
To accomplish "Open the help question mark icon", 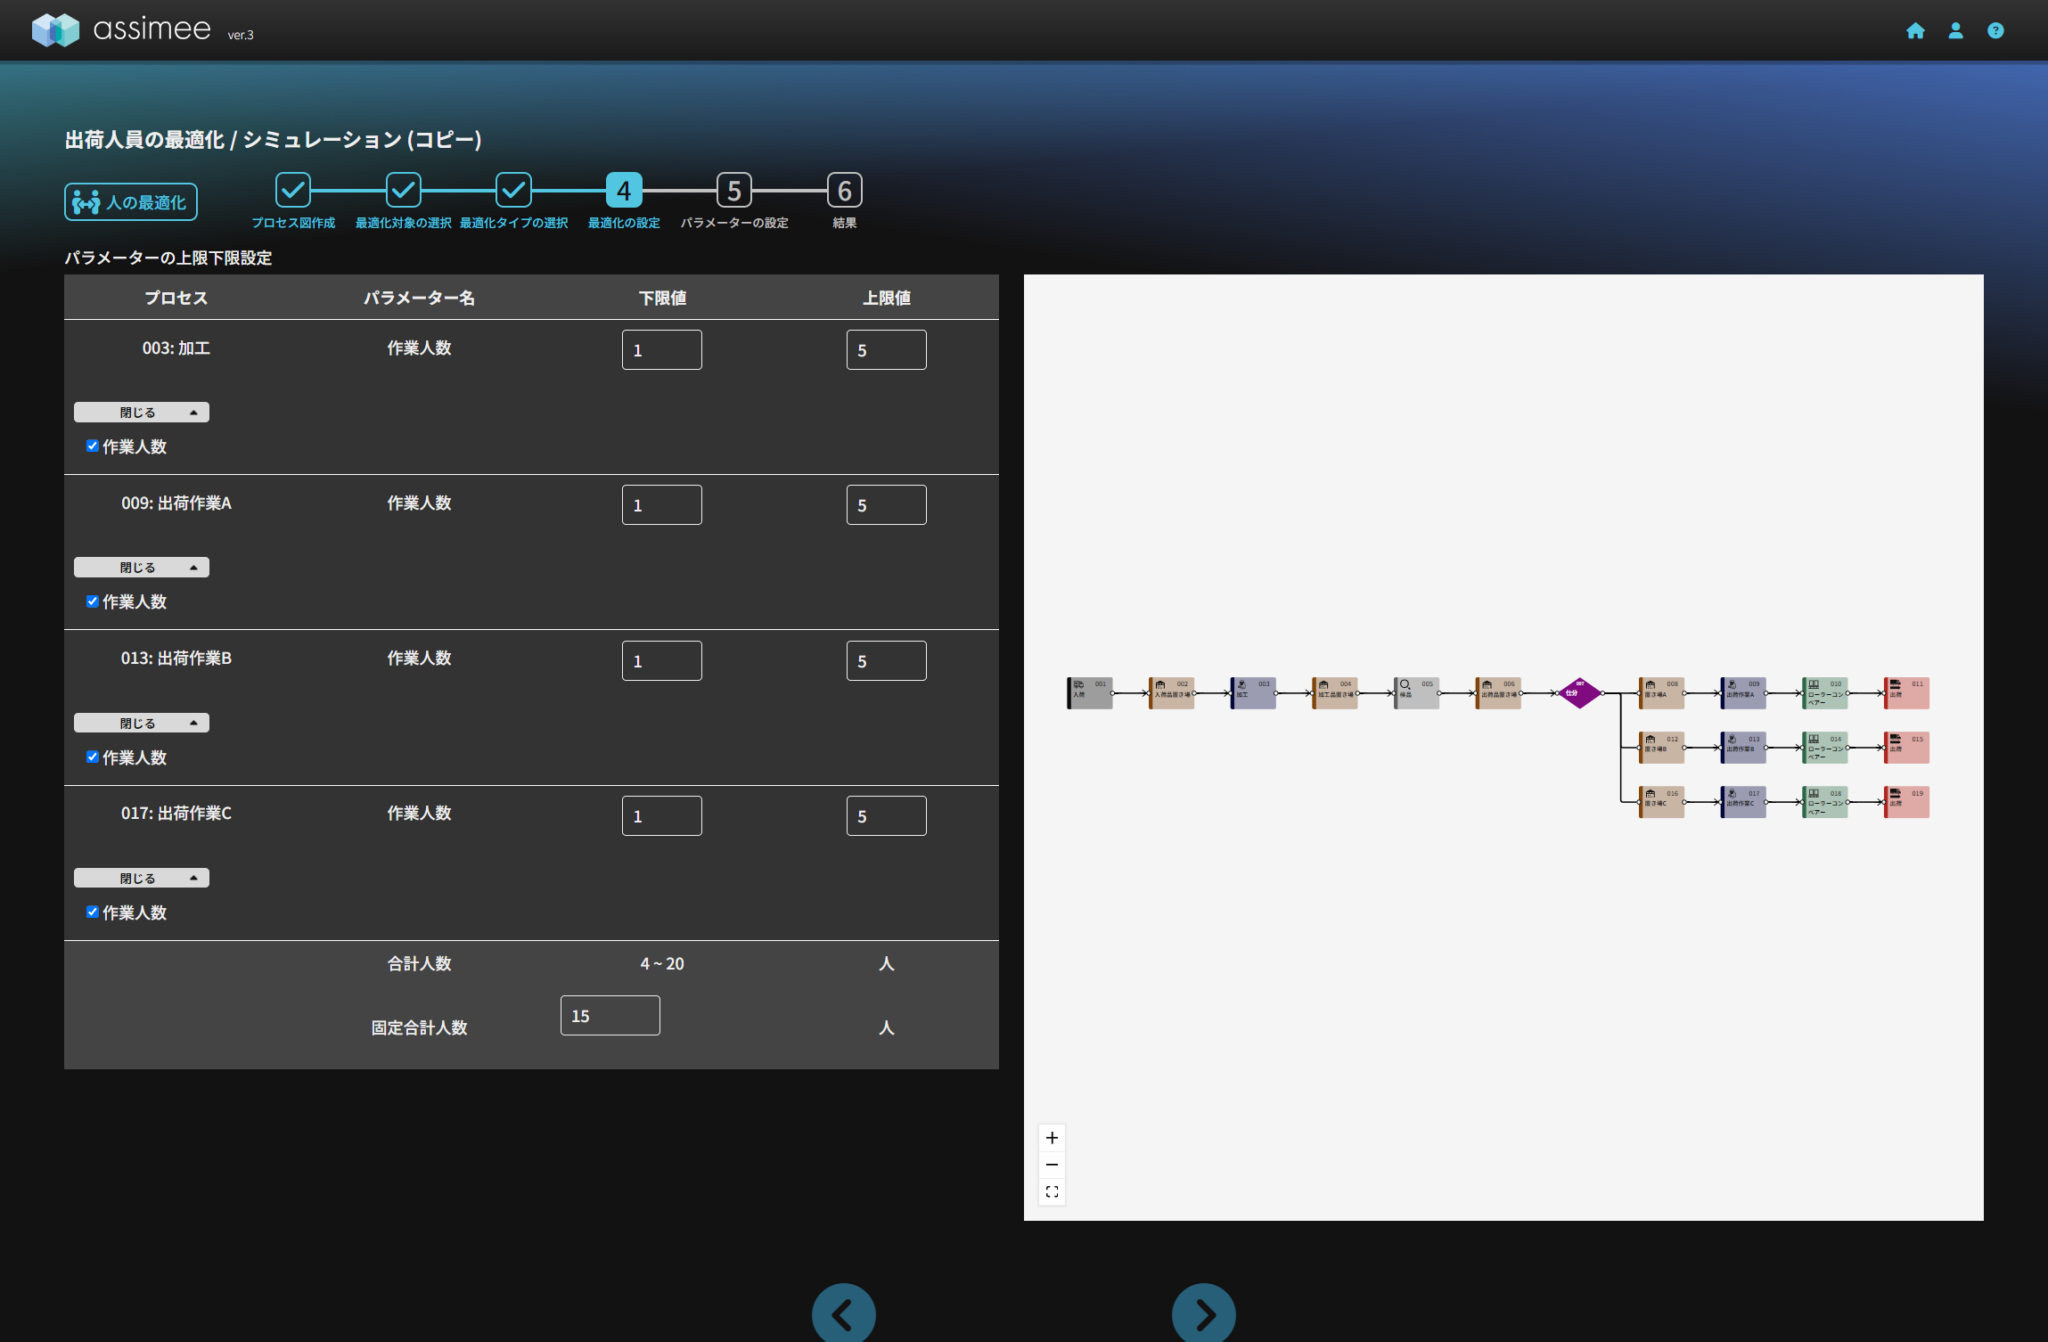I will pyautogui.click(x=1995, y=31).
